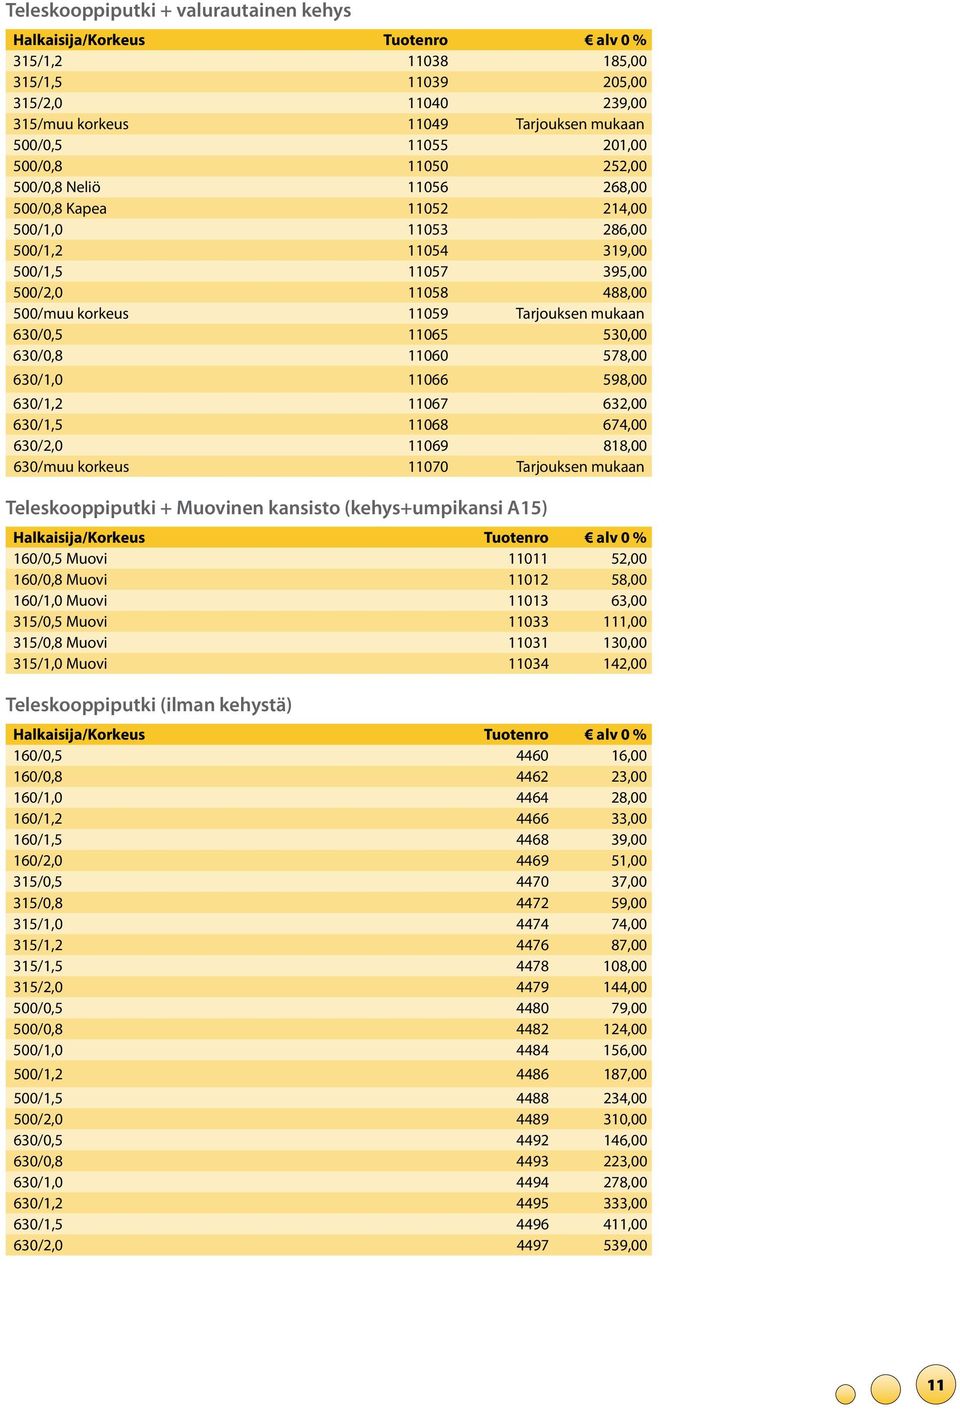The height and width of the screenshot is (1411, 960).
Task: Click product number 4460
Action: [x=532, y=755]
